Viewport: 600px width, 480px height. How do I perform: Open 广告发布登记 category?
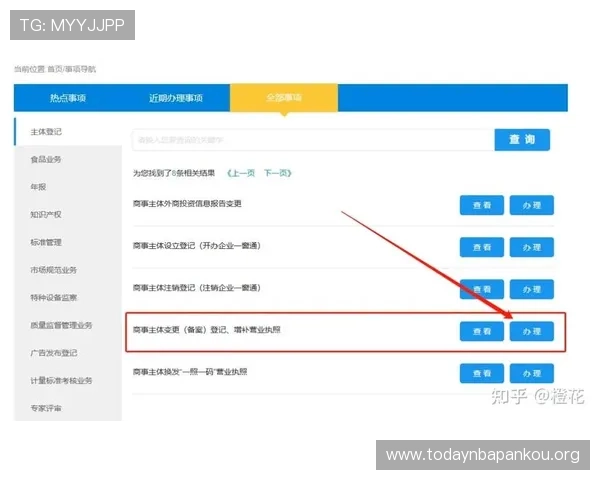pos(54,353)
